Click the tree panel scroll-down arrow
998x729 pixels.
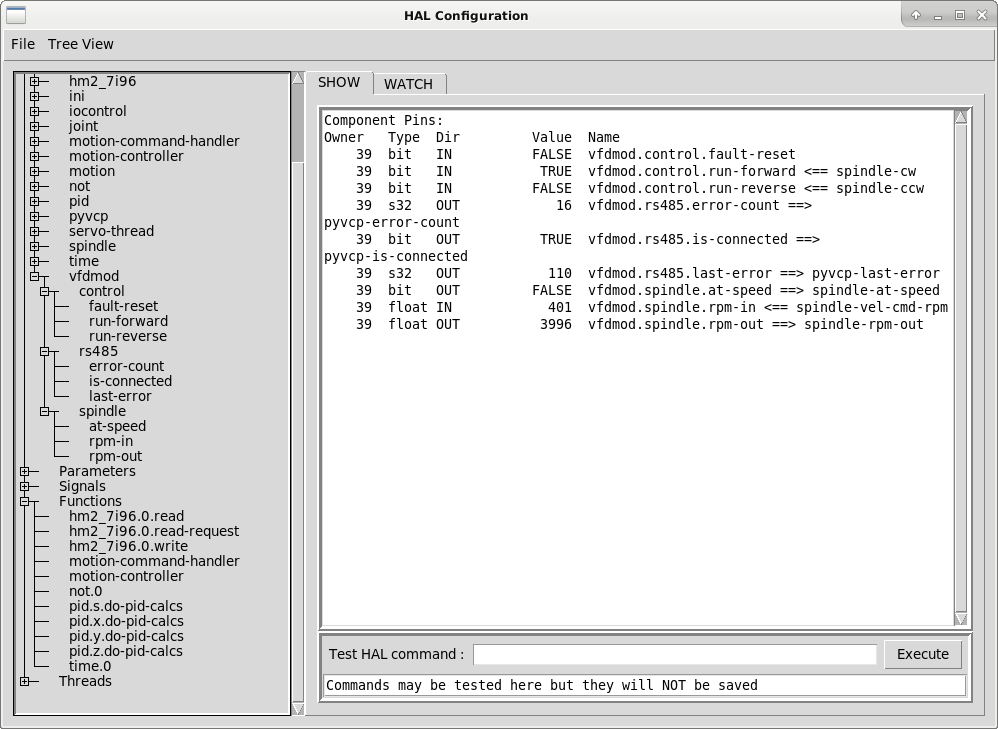pos(298,709)
